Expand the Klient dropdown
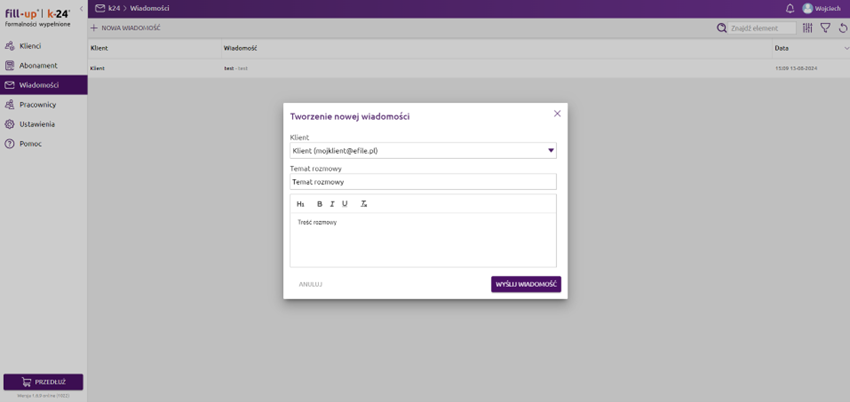The width and height of the screenshot is (850, 402). click(550, 151)
